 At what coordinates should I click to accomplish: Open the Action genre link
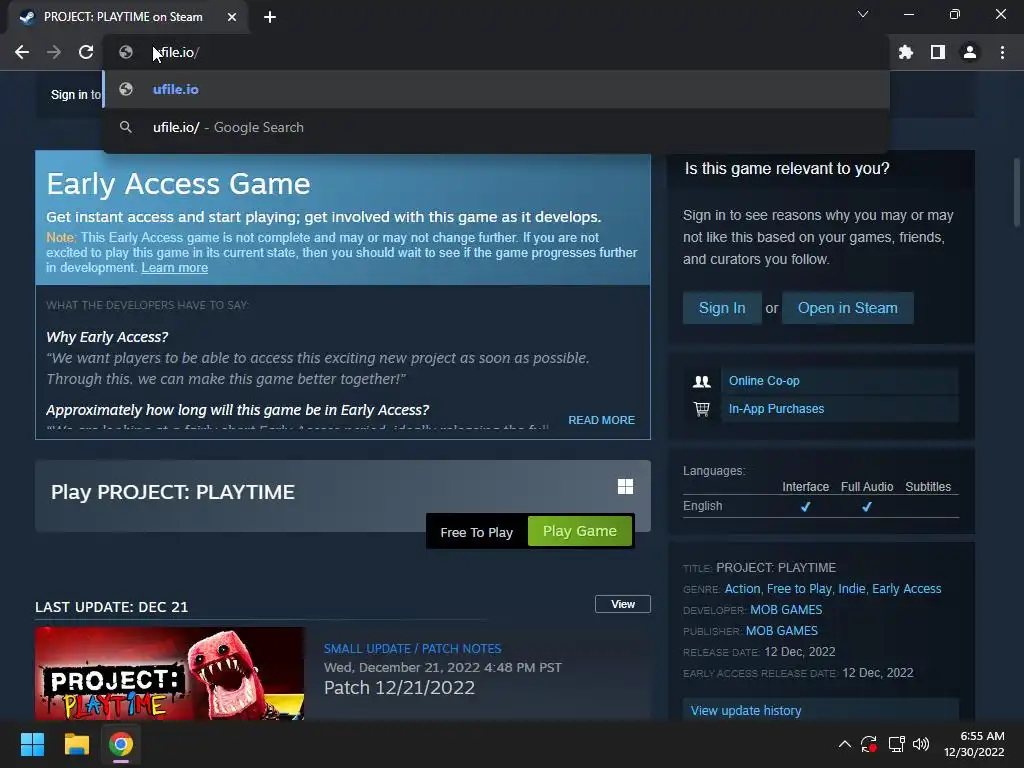click(x=743, y=588)
